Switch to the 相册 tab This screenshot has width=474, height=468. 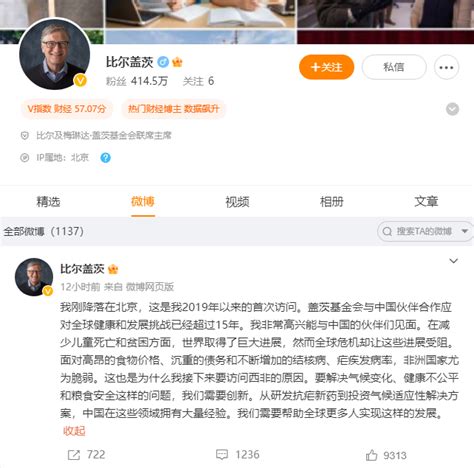click(x=332, y=202)
